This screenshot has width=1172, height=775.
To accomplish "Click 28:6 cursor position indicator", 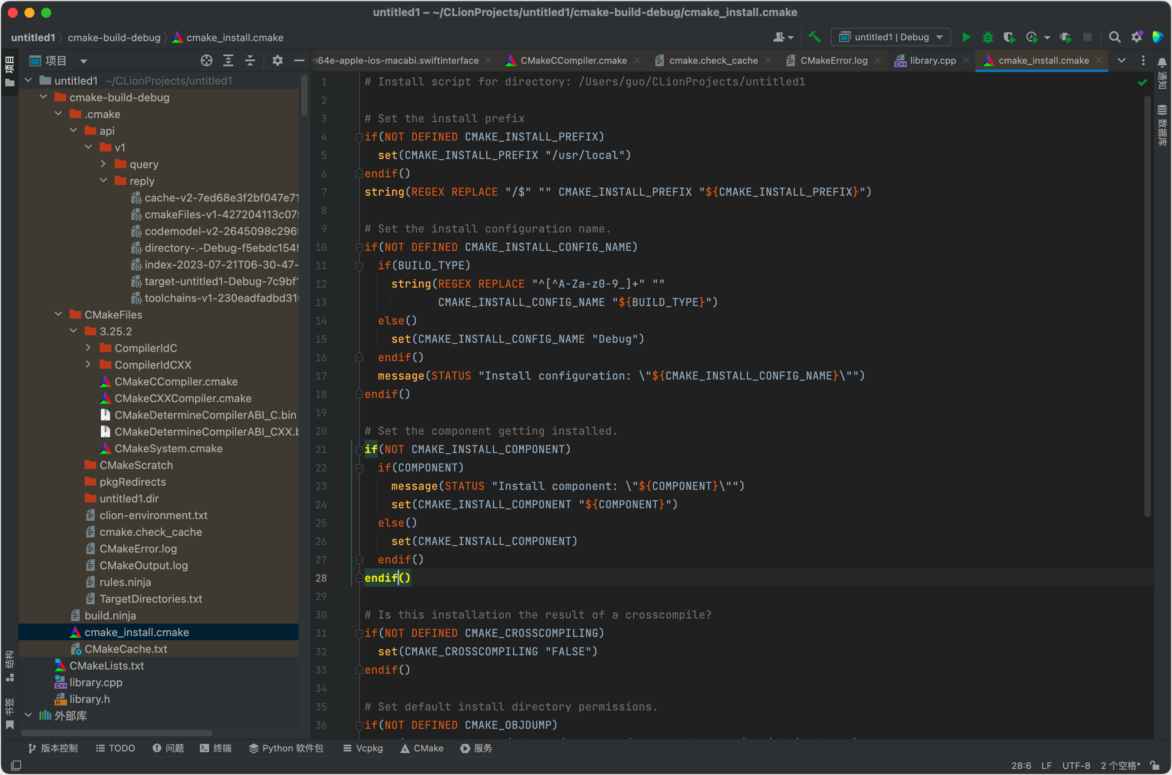I will 1021,765.
